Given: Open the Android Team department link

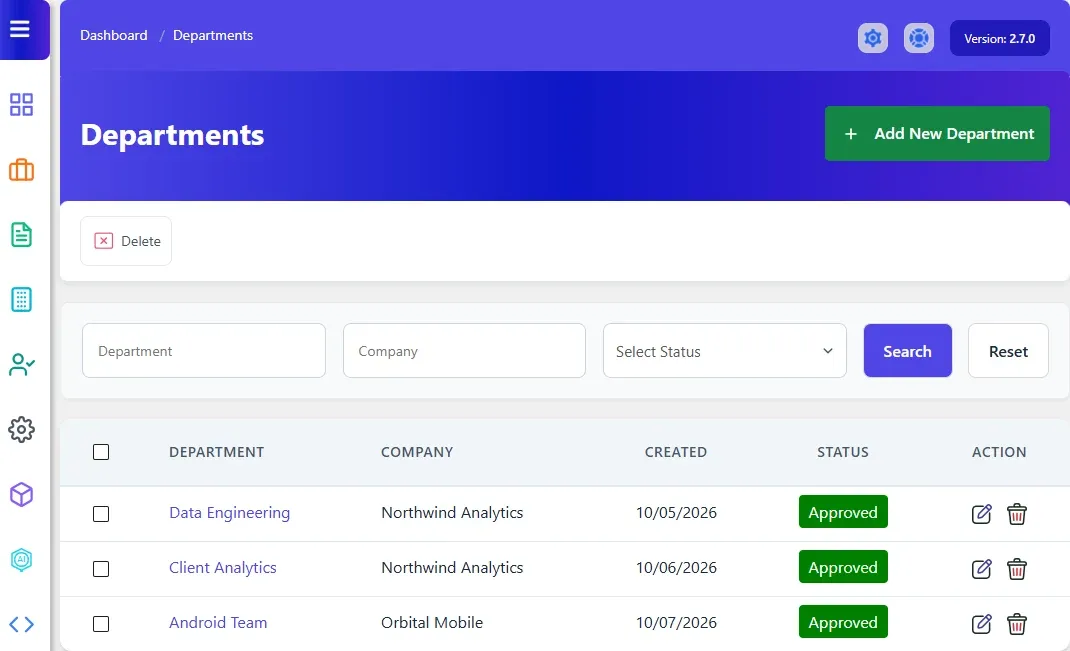Looking at the screenshot, I should (218, 622).
